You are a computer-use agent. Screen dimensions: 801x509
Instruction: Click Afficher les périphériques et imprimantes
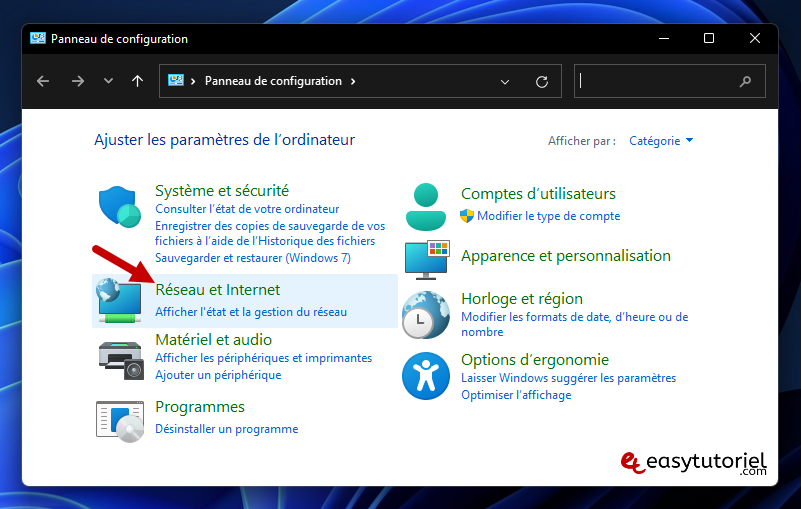(264, 358)
